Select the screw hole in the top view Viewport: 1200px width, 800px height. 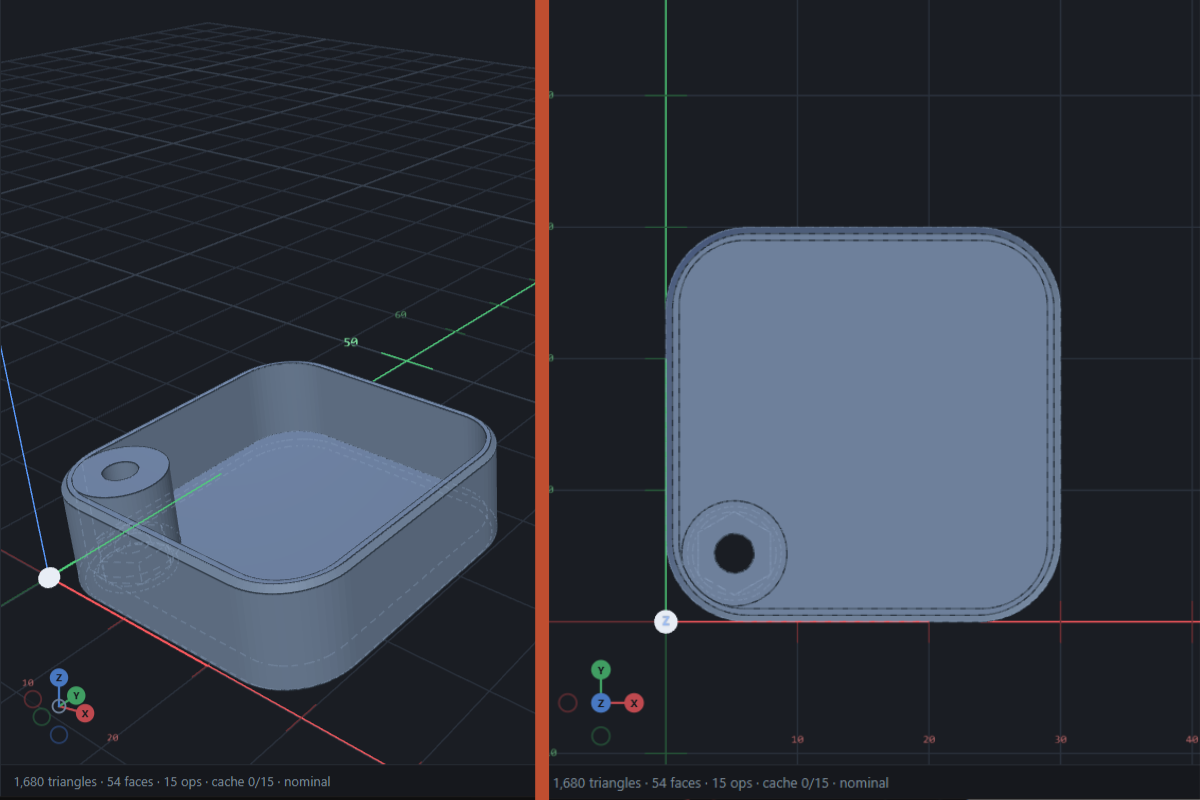point(735,553)
